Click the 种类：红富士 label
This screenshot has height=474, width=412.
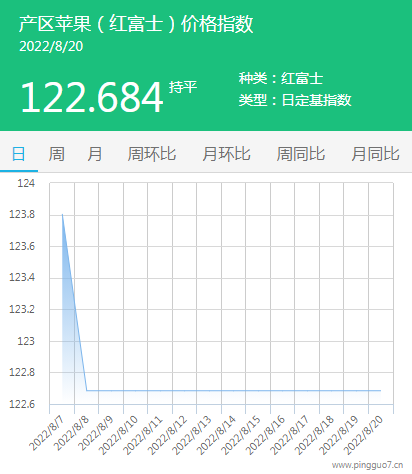pos(281,79)
